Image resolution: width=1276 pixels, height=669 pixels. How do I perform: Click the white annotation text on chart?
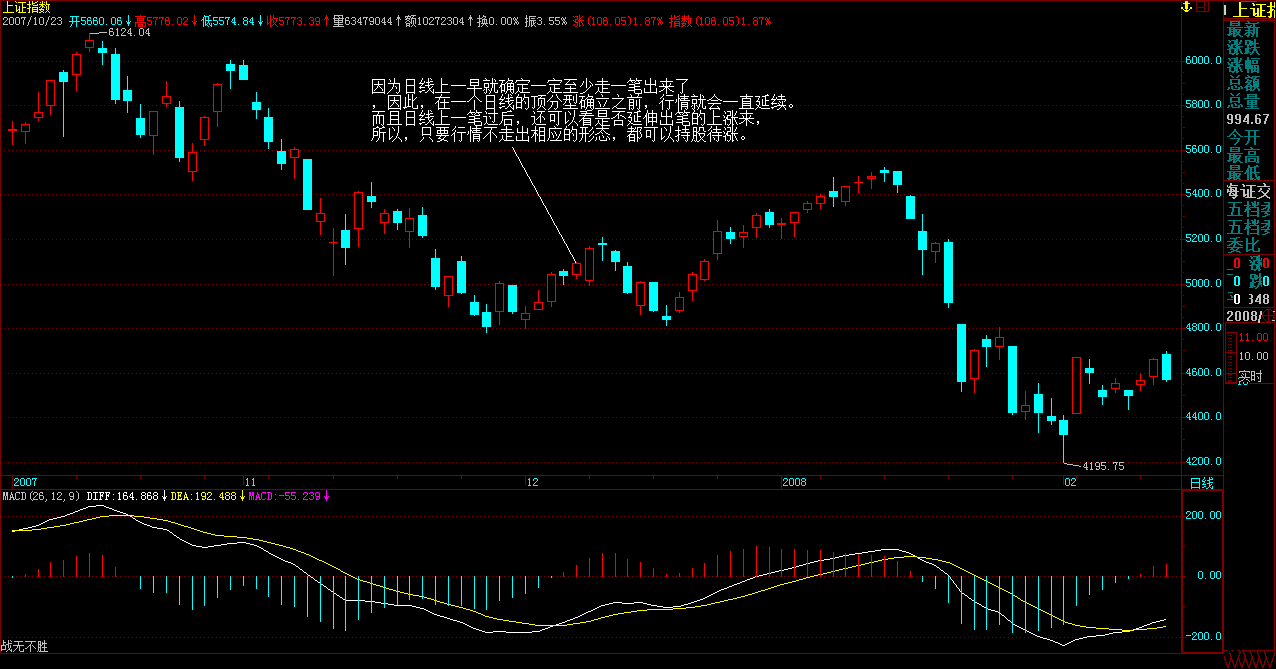[582, 110]
